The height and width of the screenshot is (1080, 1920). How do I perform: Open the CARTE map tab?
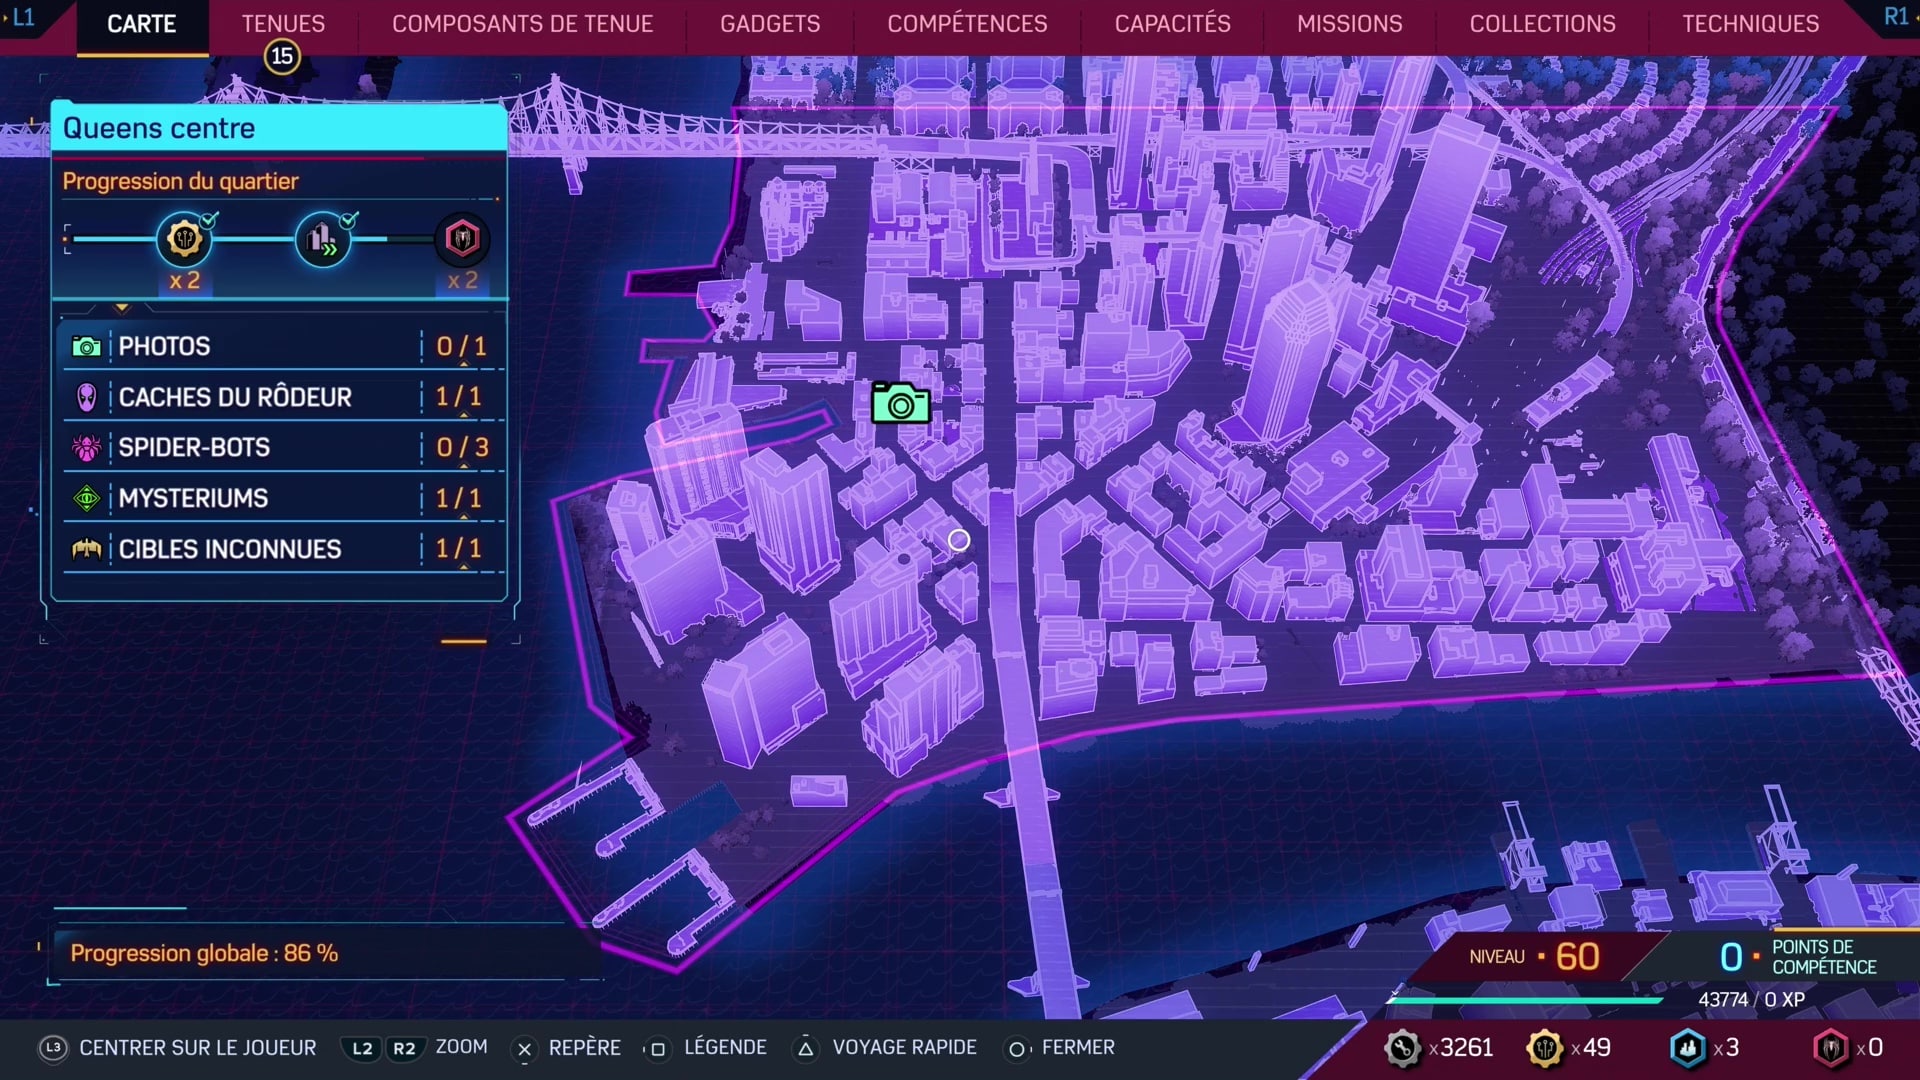[x=142, y=22]
